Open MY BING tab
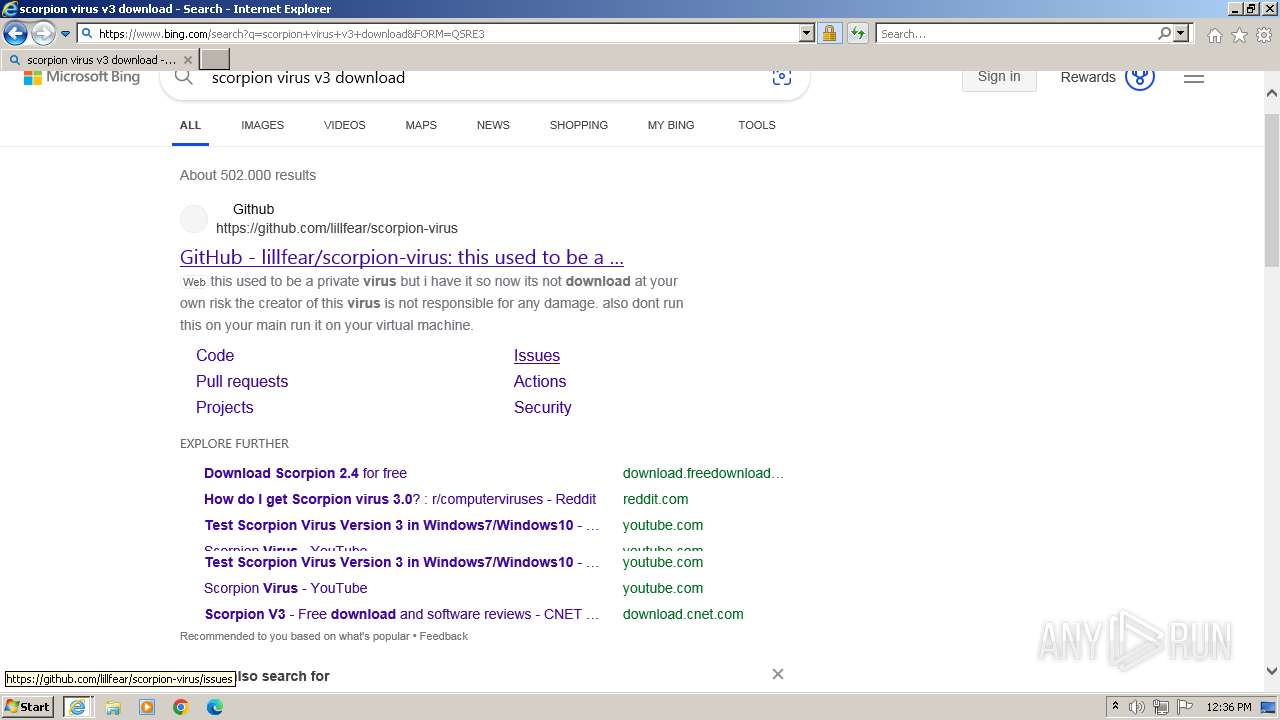This screenshot has width=1280, height=720. tap(671, 125)
